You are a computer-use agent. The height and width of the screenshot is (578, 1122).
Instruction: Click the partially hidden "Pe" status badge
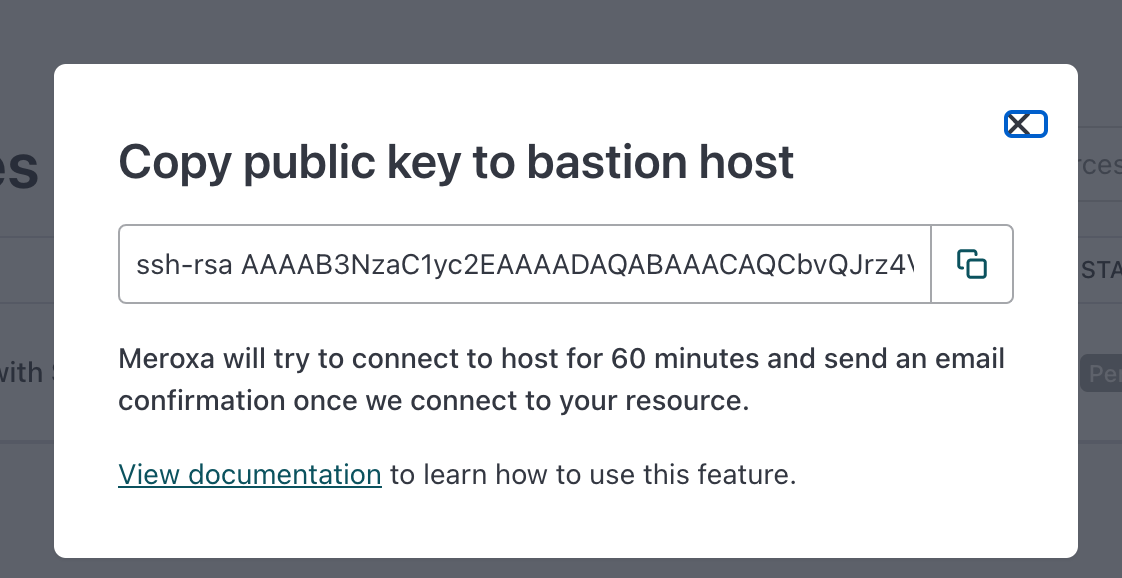(1102, 373)
